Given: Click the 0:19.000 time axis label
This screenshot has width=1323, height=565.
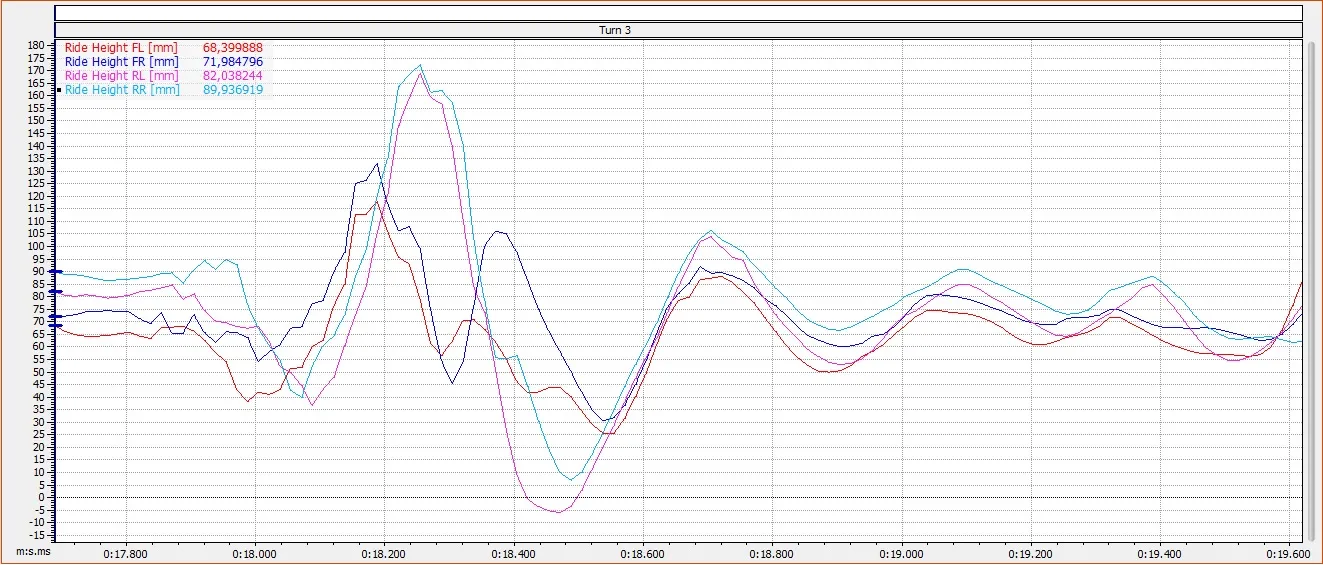Looking at the screenshot, I should click(901, 552).
